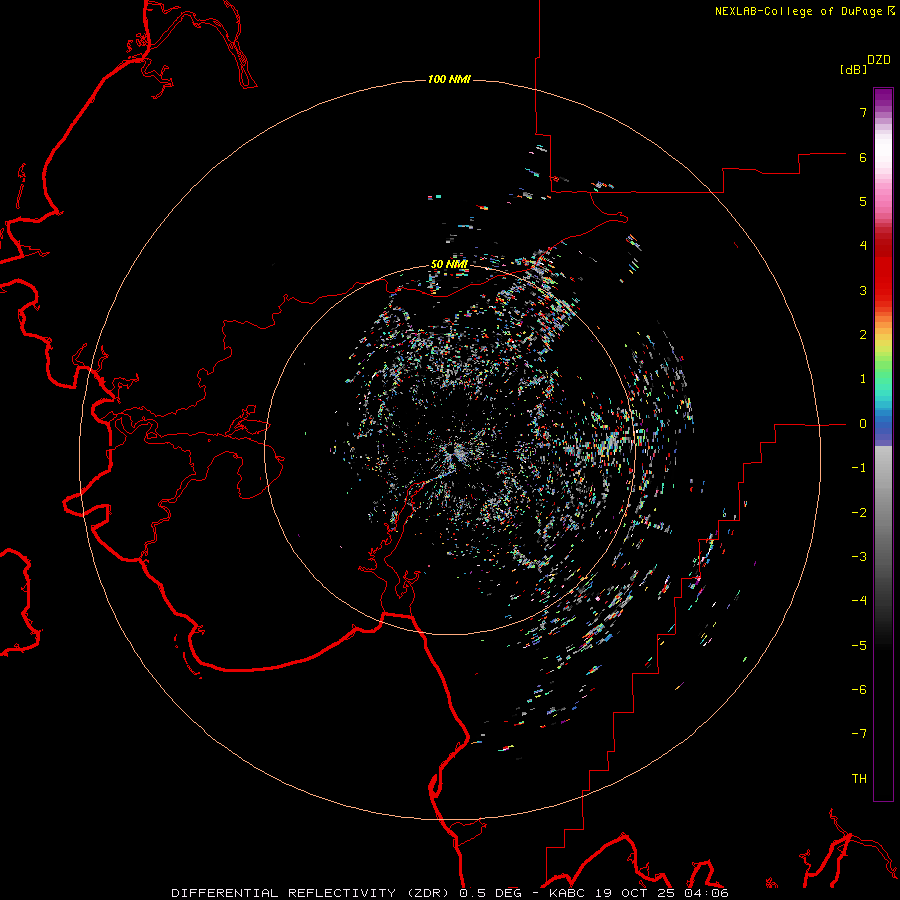900x900 pixels.
Task: Click the "-3" value on the dB scale
Action: [859, 557]
